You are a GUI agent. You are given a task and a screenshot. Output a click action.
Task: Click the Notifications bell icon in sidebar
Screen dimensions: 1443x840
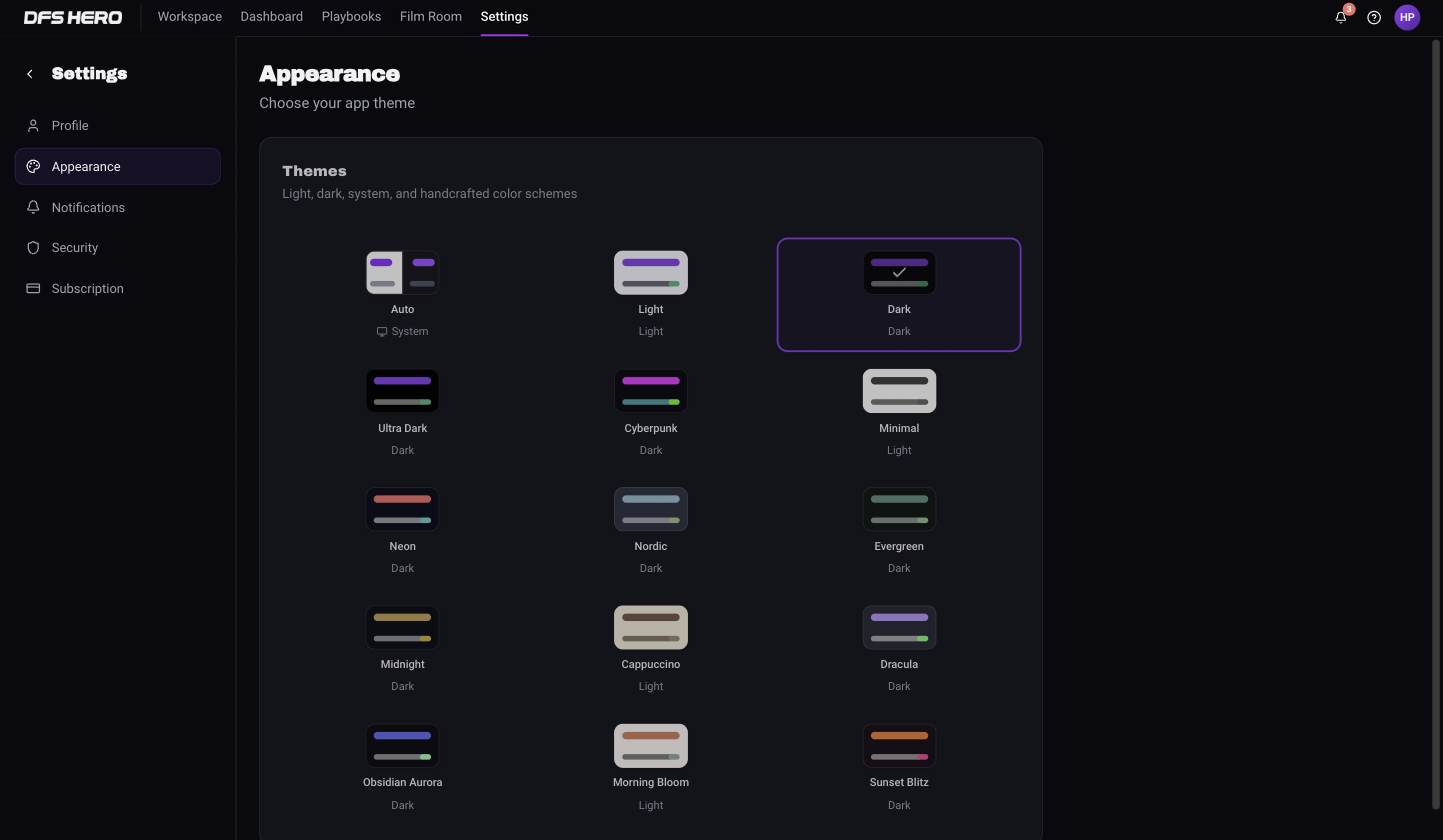[x=33, y=207]
